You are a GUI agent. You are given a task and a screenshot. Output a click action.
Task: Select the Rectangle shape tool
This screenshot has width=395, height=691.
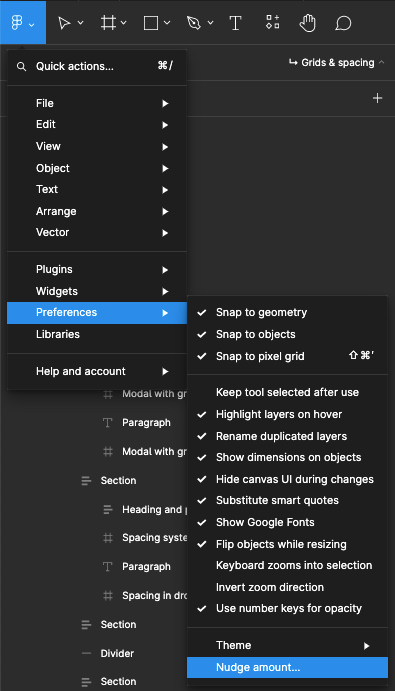(x=151, y=23)
